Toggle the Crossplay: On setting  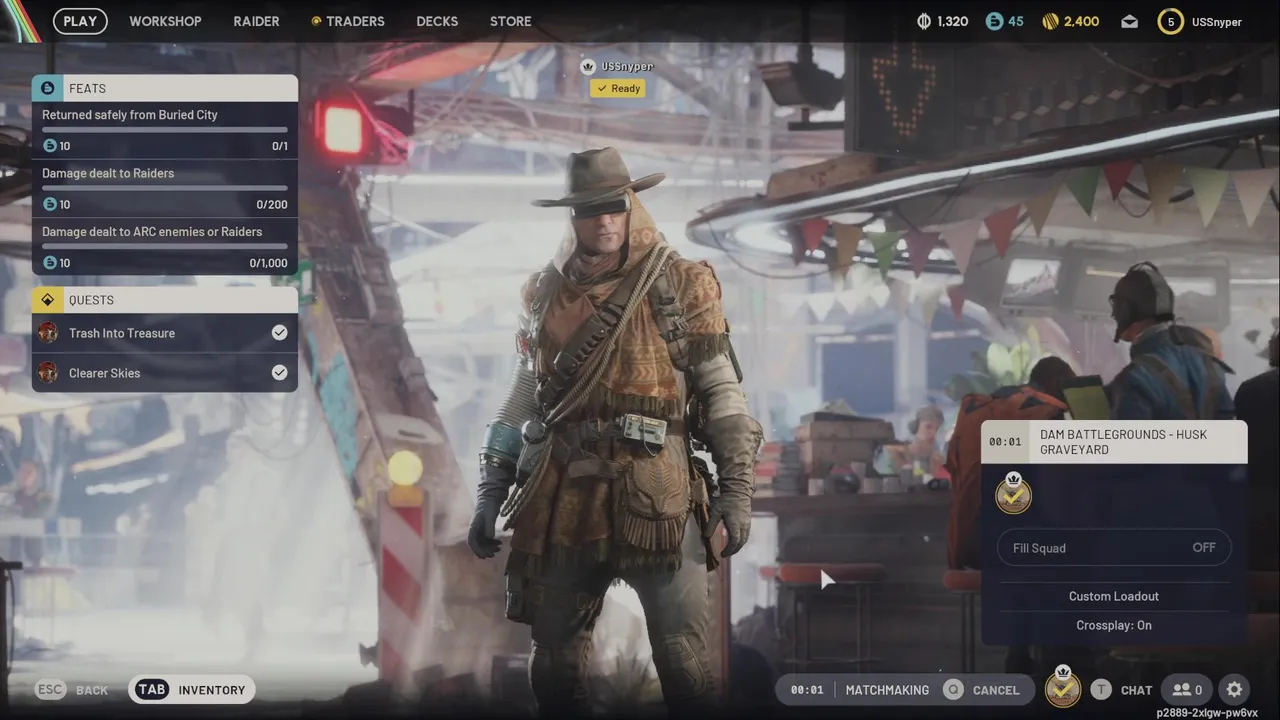coord(1114,625)
